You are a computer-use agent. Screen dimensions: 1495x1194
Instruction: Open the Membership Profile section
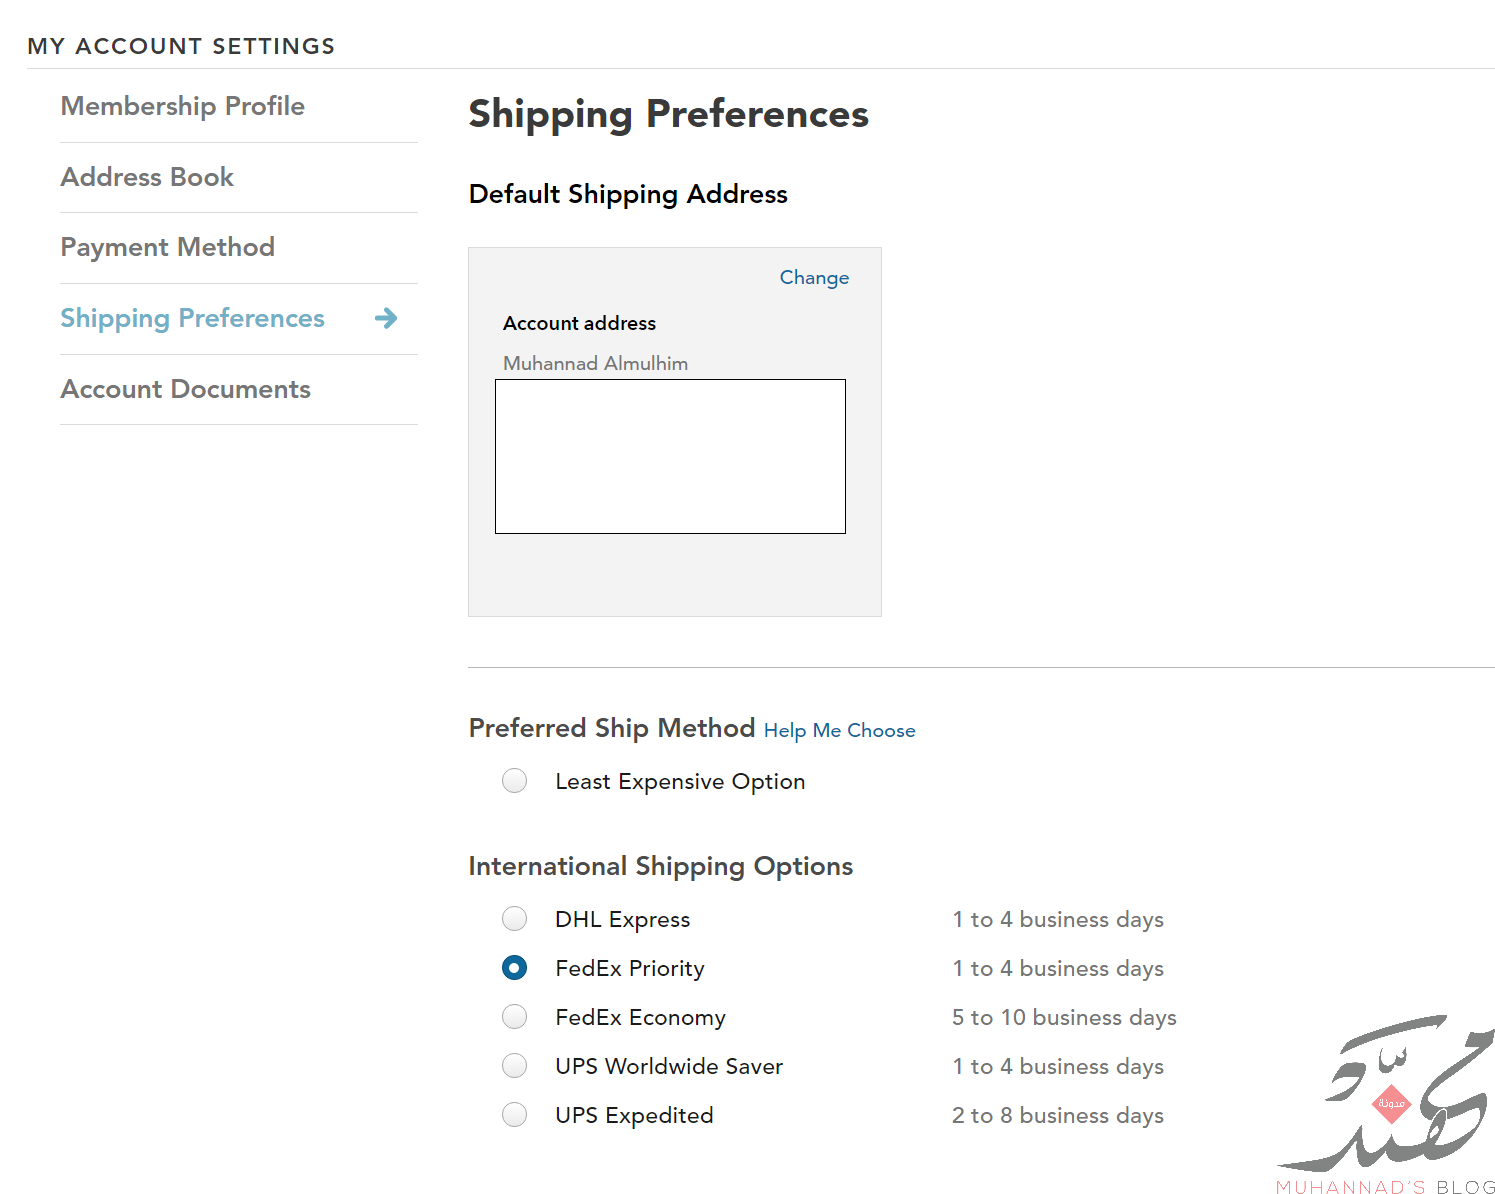(x=183, y=106)
